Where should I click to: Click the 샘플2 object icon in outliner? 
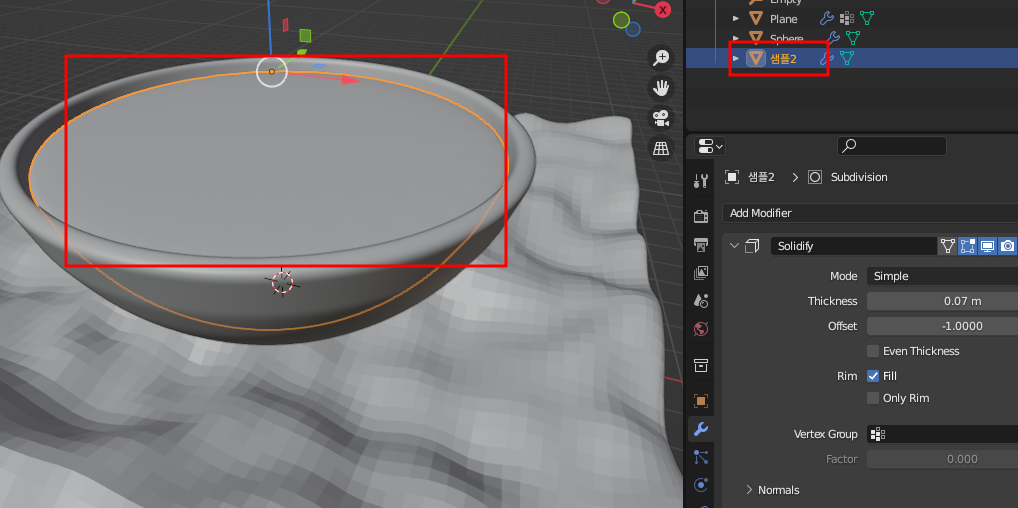pos(756,58)
